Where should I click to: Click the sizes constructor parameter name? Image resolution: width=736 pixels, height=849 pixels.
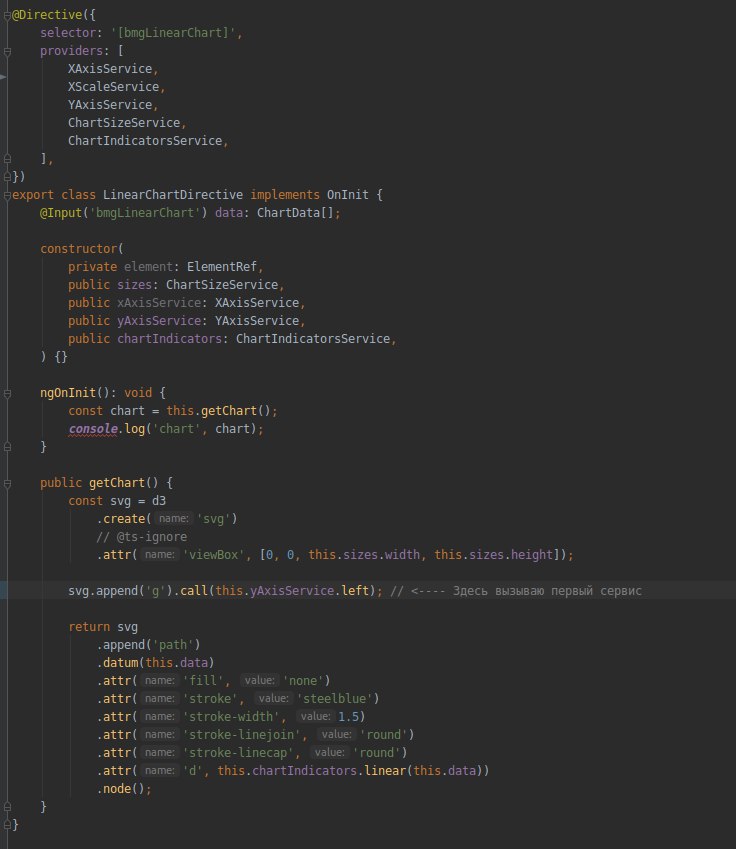click(x=134, y=285)
